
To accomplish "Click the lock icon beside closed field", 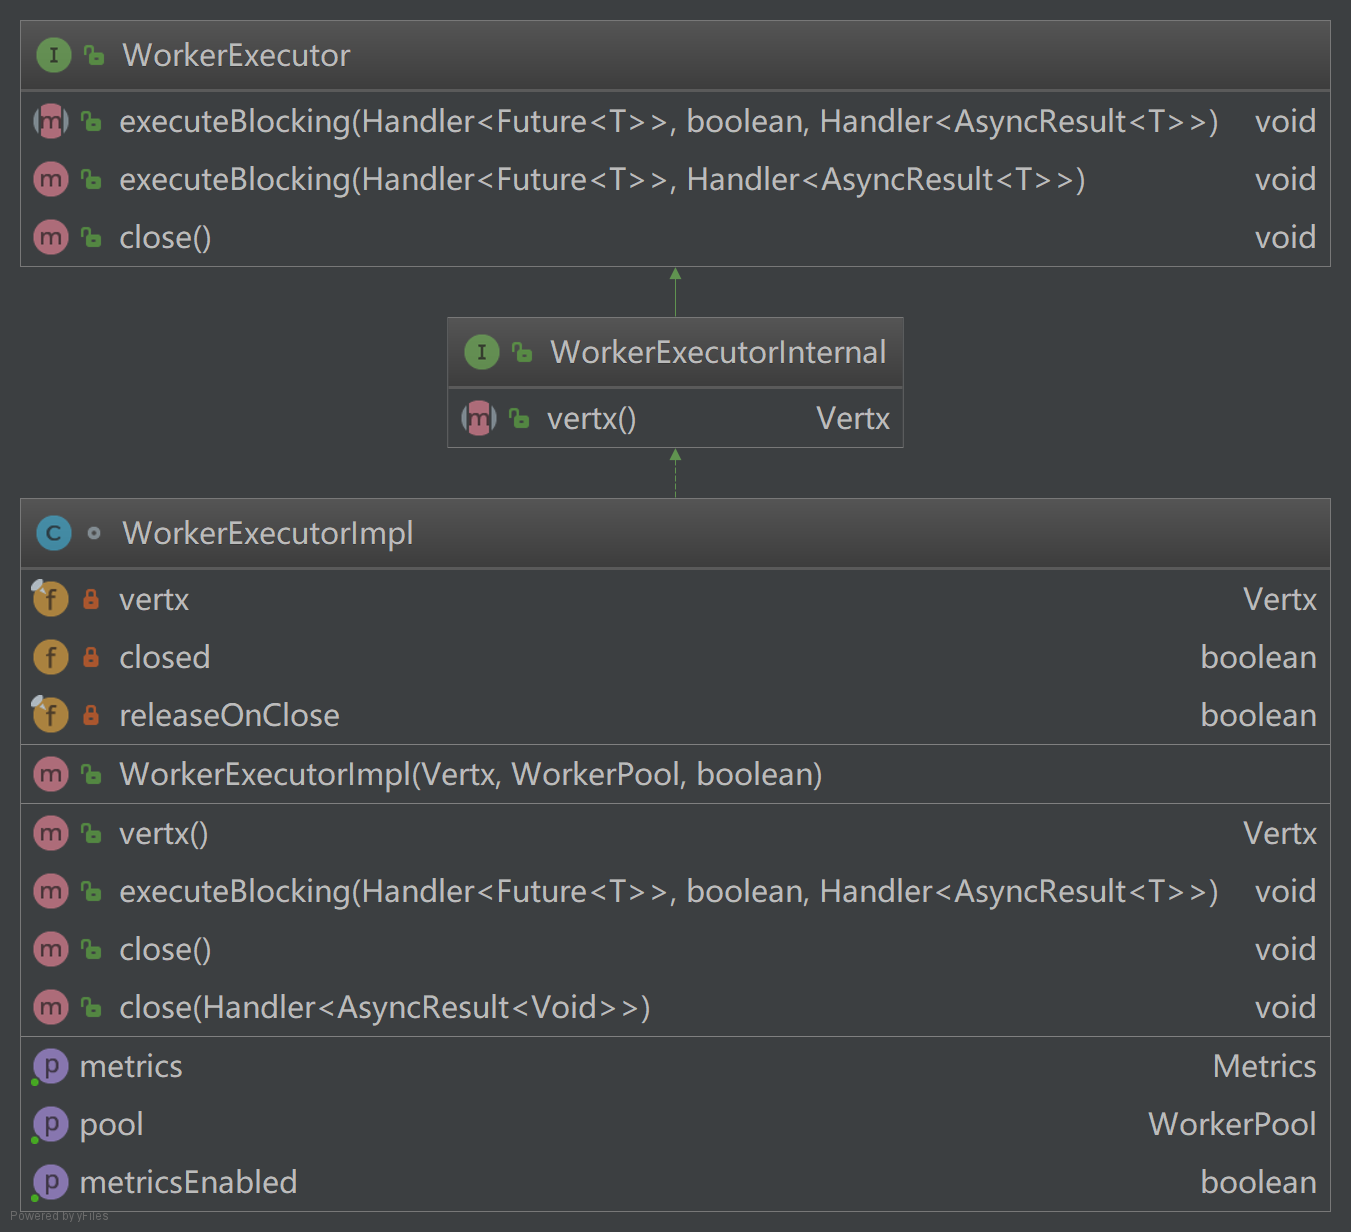I will coord(91,657).
